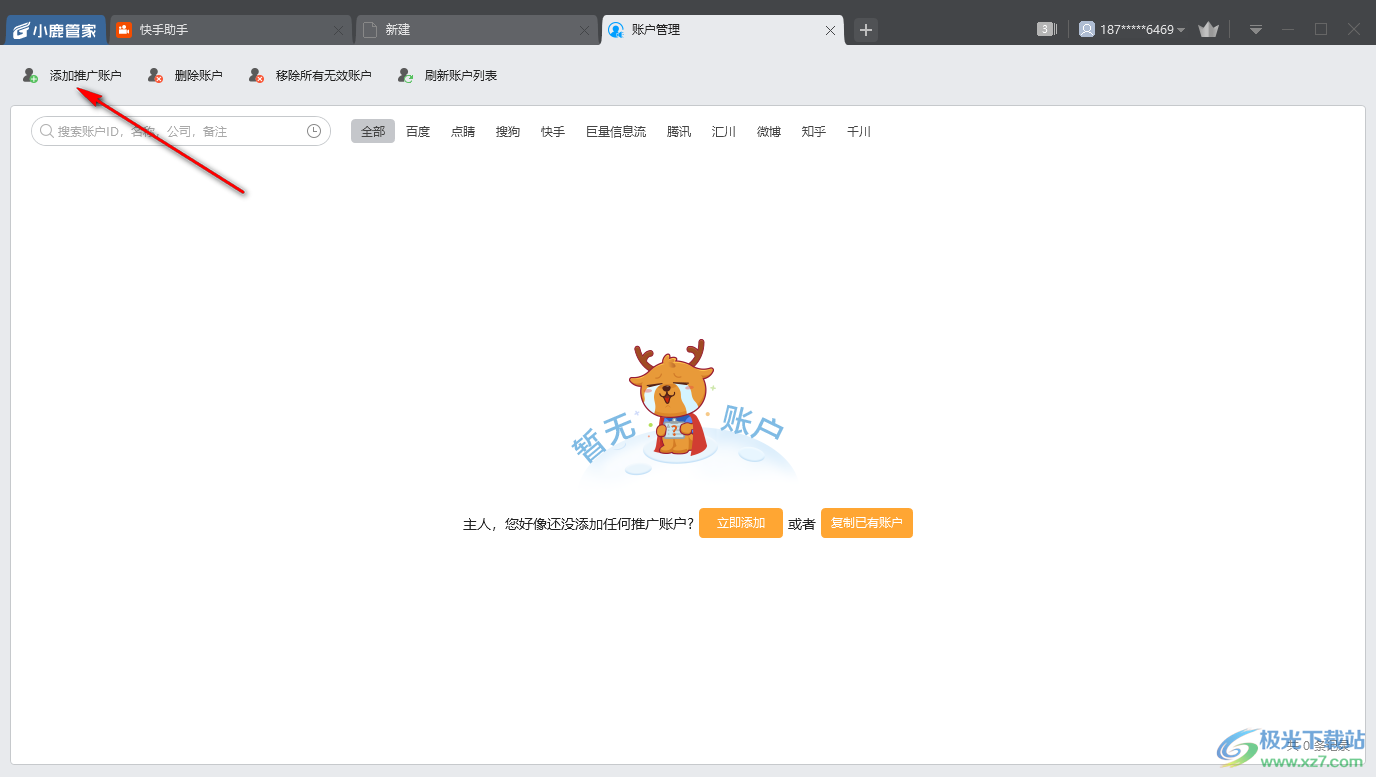Filter accounts by 千川
1376x778 pixels.
tap(859, 131)
